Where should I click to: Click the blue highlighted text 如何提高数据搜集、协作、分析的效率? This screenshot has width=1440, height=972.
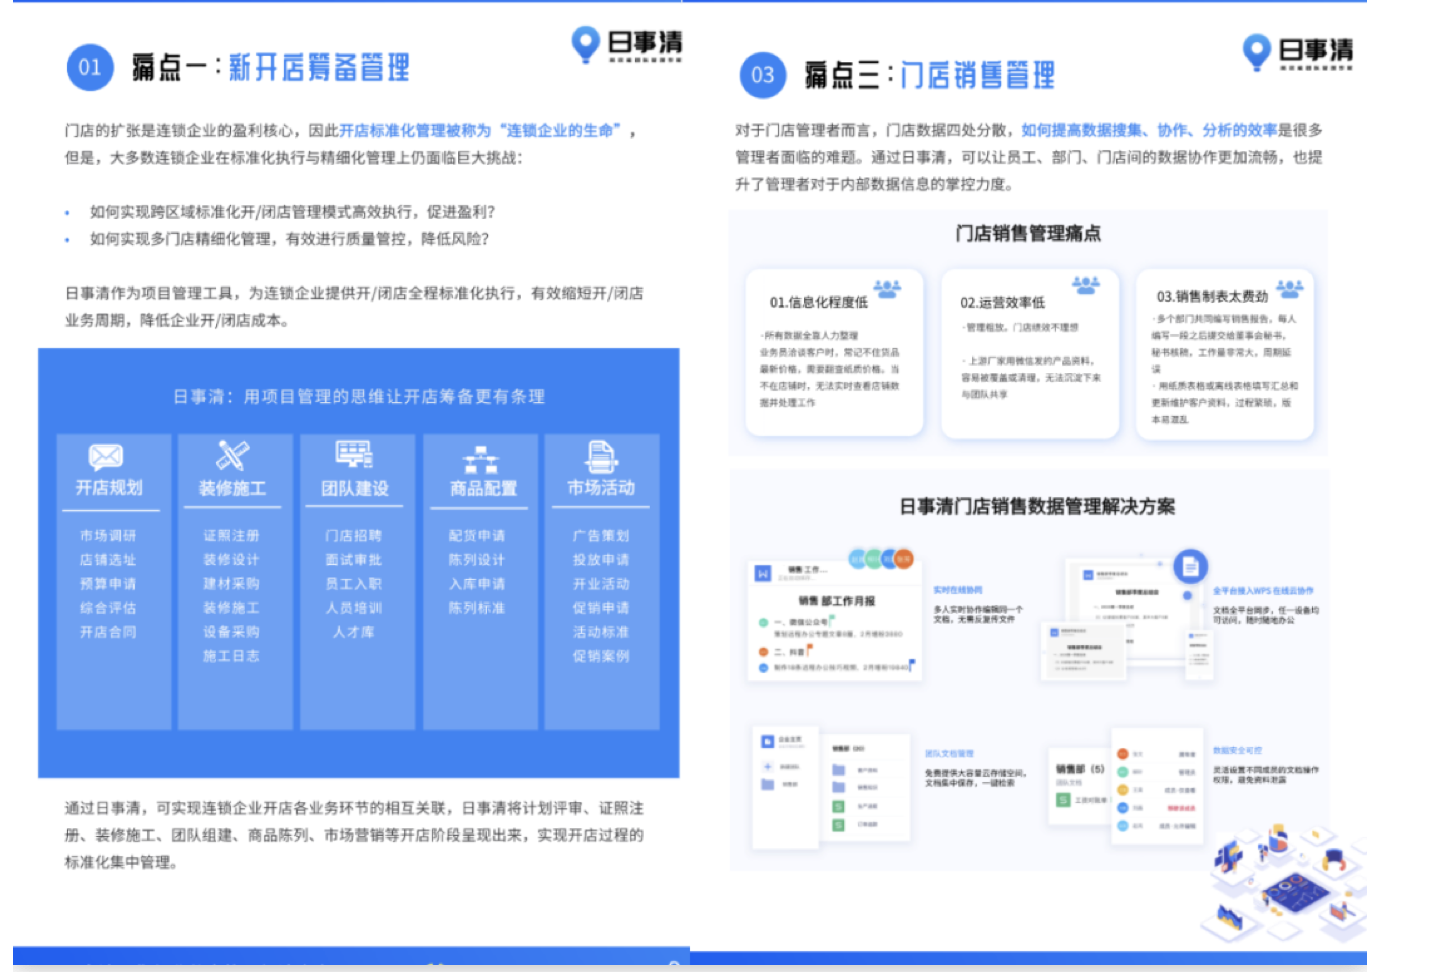[x=1149, y=130]
